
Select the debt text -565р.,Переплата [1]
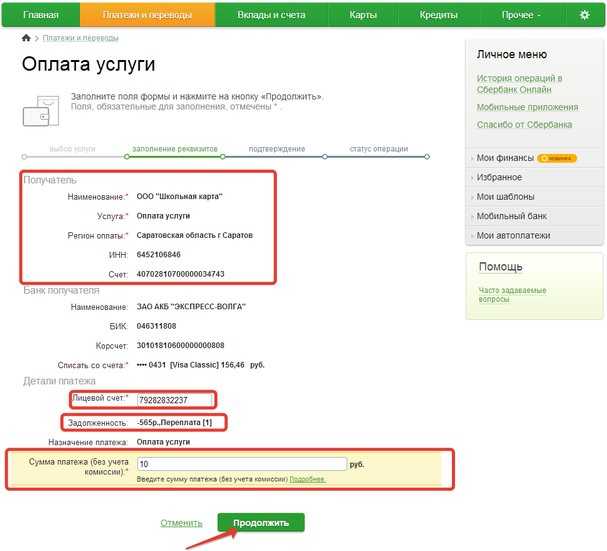pos(175,422)
